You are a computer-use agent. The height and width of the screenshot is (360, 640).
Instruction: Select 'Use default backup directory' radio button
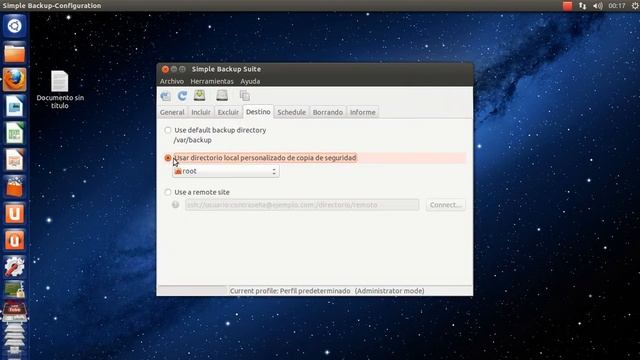tap(168, 130)
